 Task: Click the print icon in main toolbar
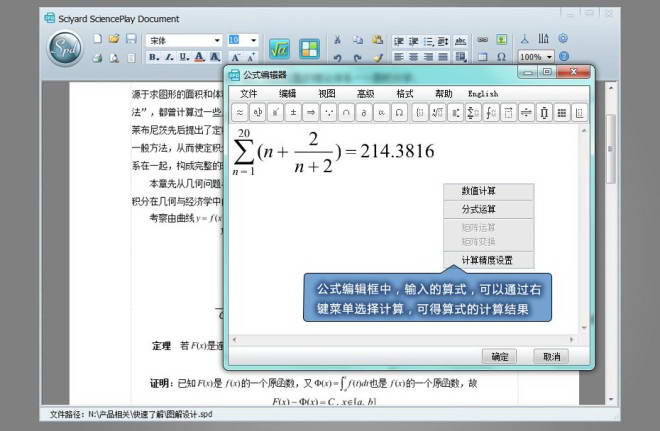pyautogui.click(x=97, y=58)
